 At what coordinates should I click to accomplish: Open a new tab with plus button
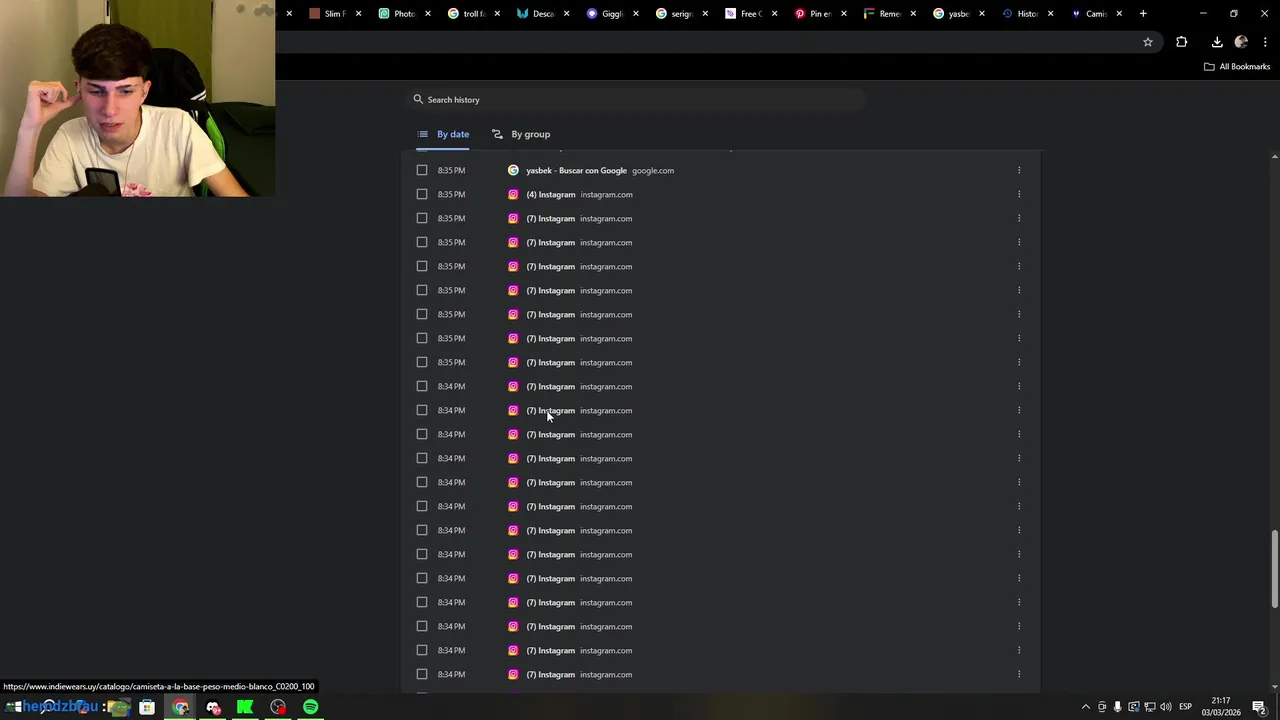1143,14
